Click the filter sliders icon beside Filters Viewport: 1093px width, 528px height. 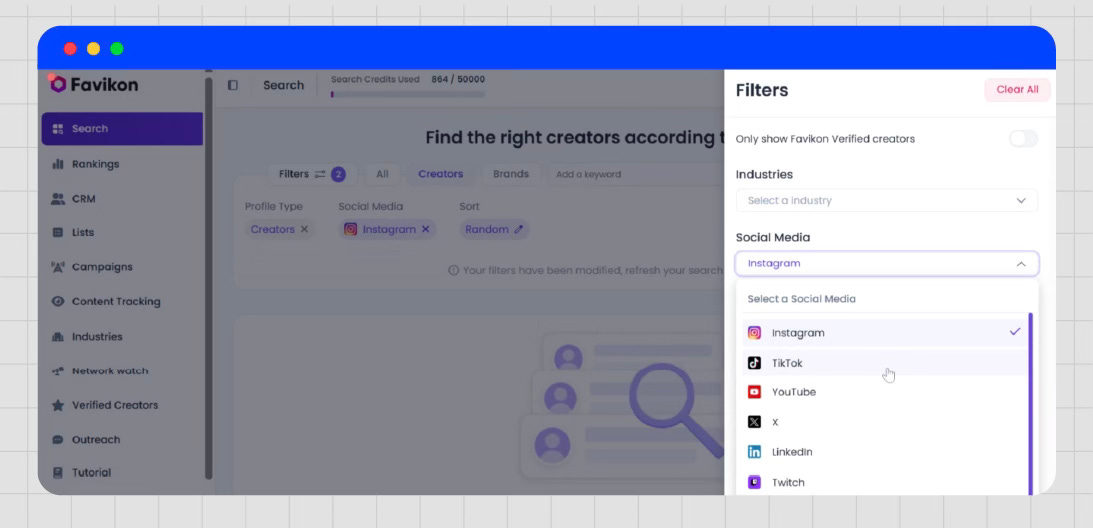pyautogui.click(x=320, y=174)
